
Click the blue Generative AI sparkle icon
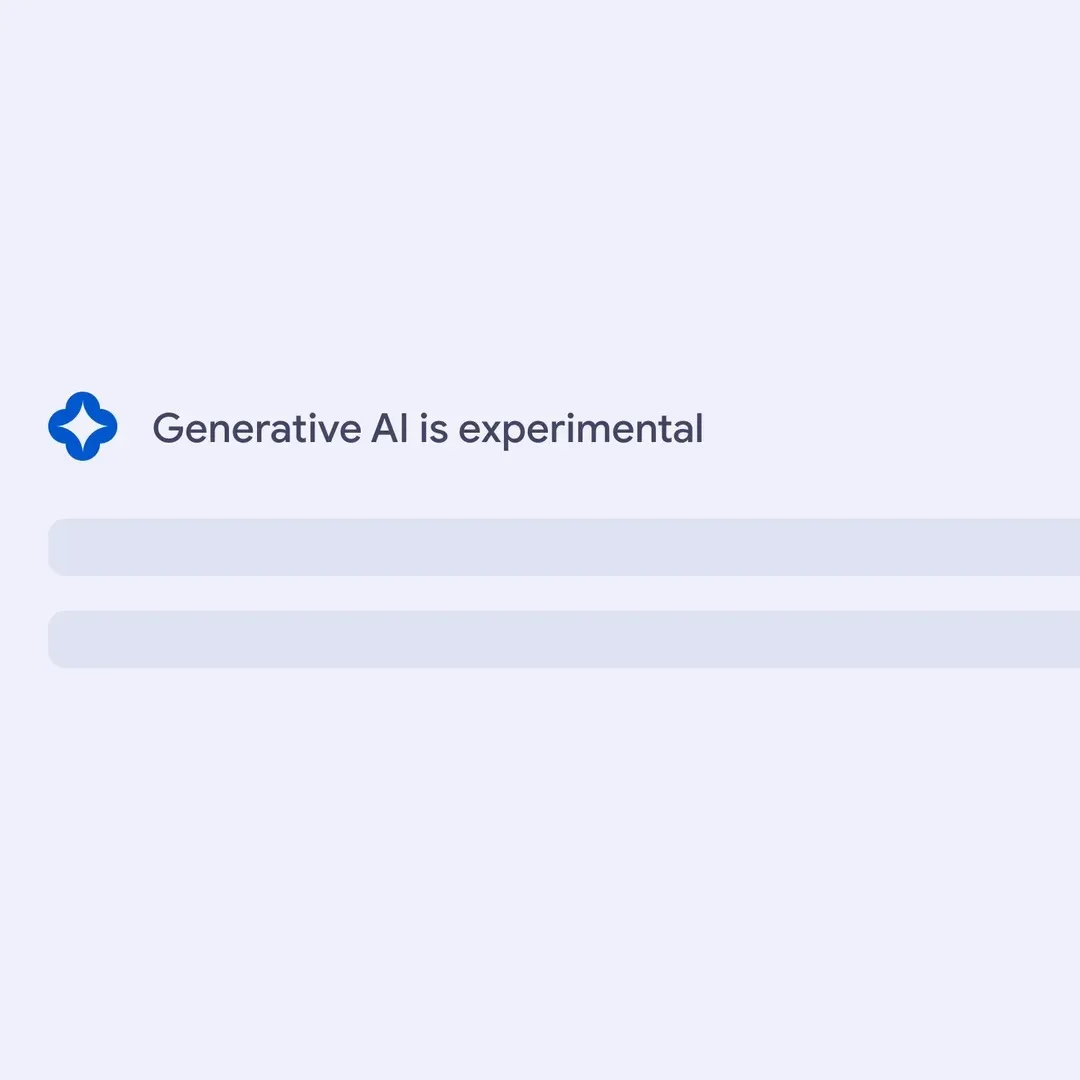coord(83,427)
